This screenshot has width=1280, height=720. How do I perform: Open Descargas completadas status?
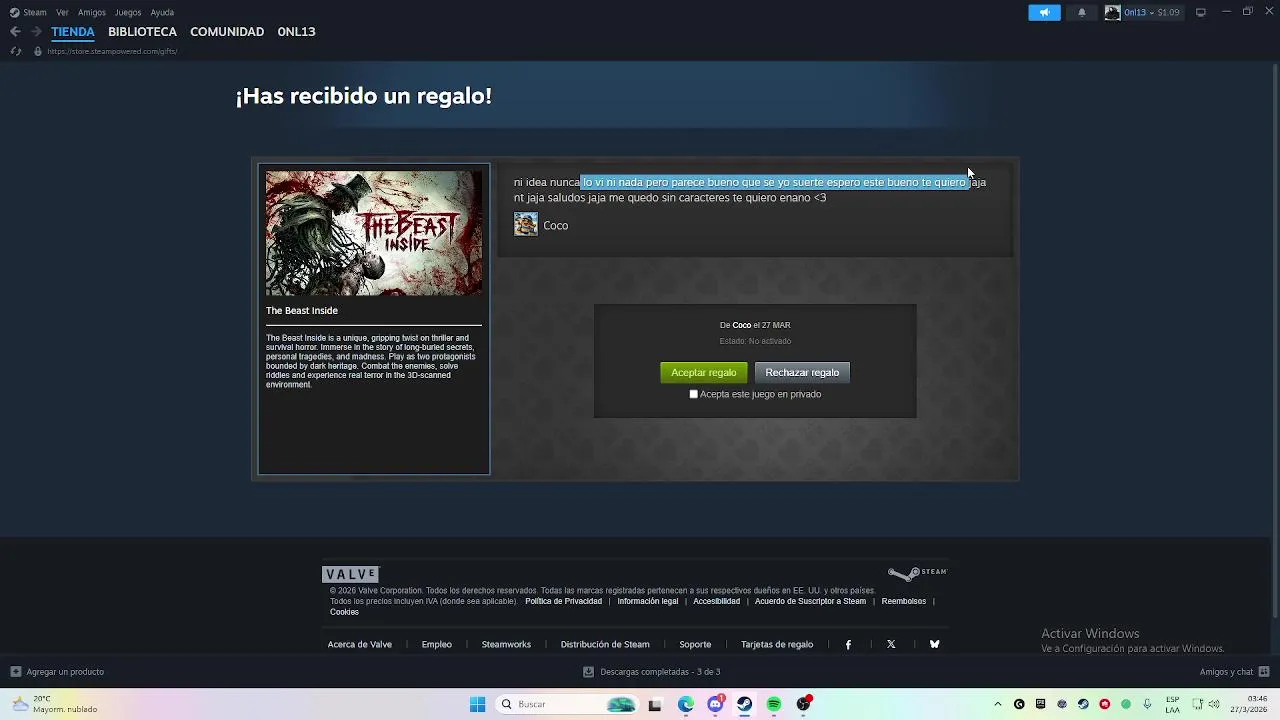click(652, 672)
